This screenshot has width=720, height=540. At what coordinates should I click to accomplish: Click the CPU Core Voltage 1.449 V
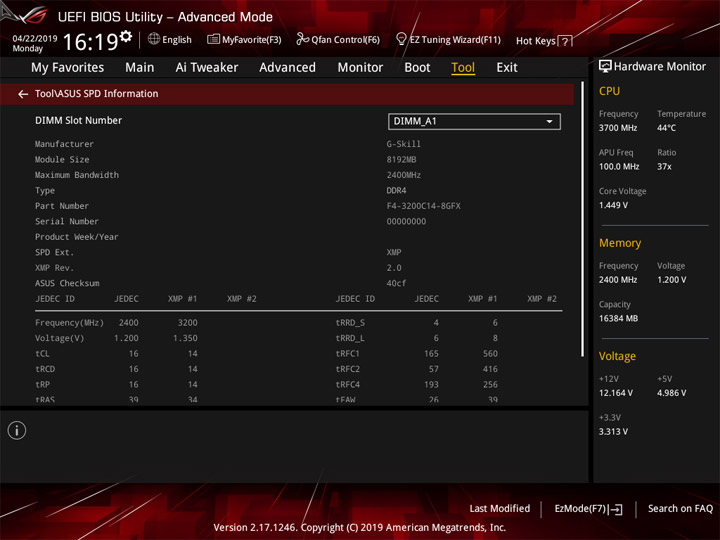613,205
